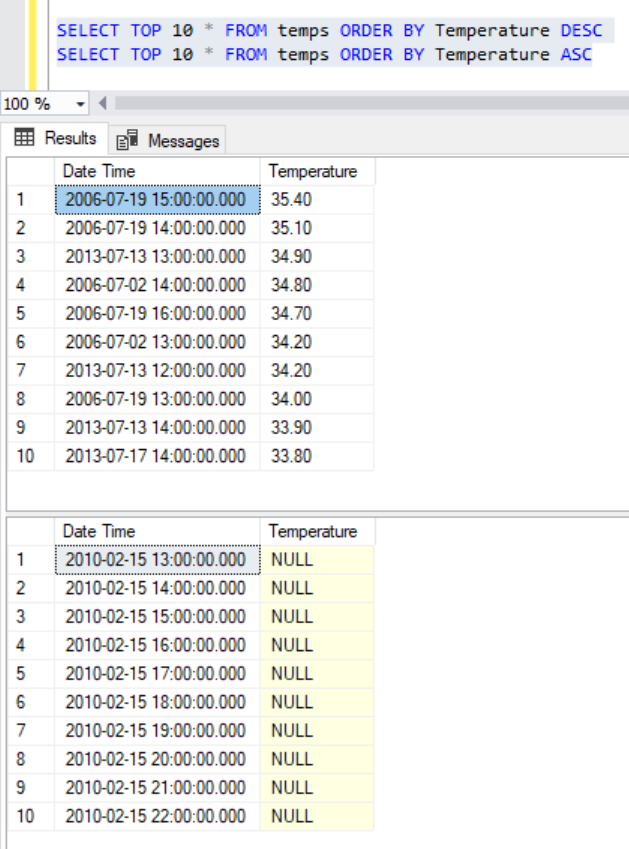
Task: Select cell 2010-02-15 17:00:00.000
Action: (157, 674)
